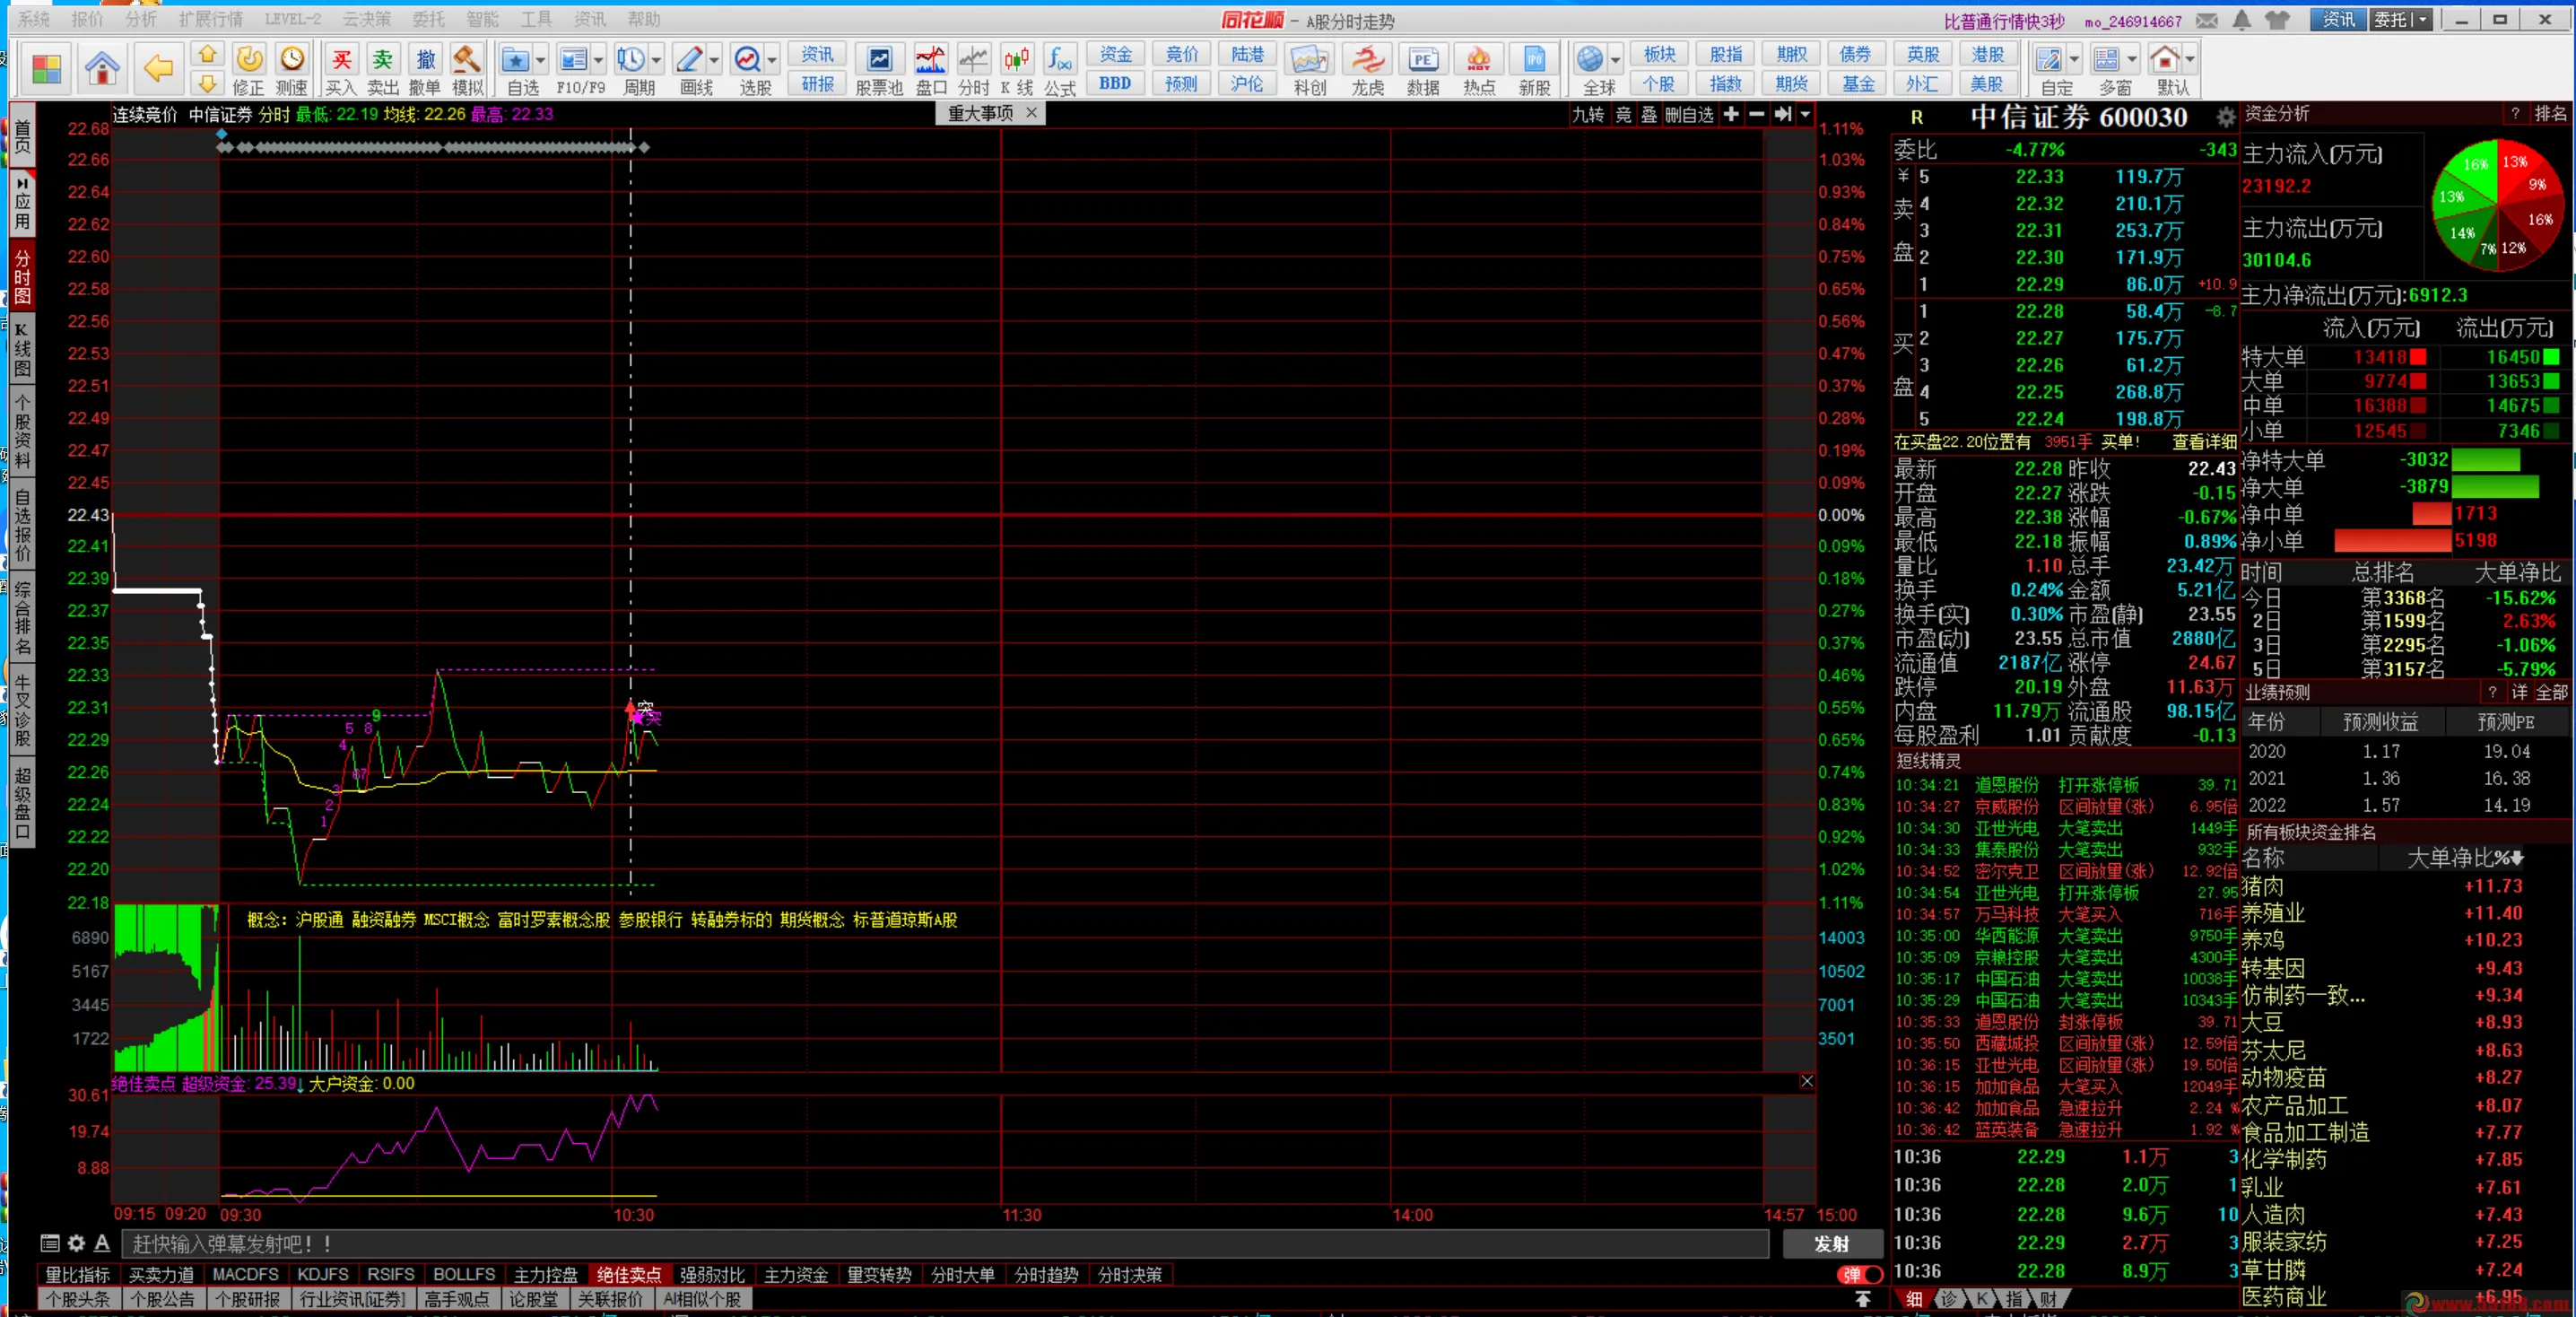2576x1317 pixels.
Task: Expand the 选股 dropdown arrow
Action: (x=772, y=60)
